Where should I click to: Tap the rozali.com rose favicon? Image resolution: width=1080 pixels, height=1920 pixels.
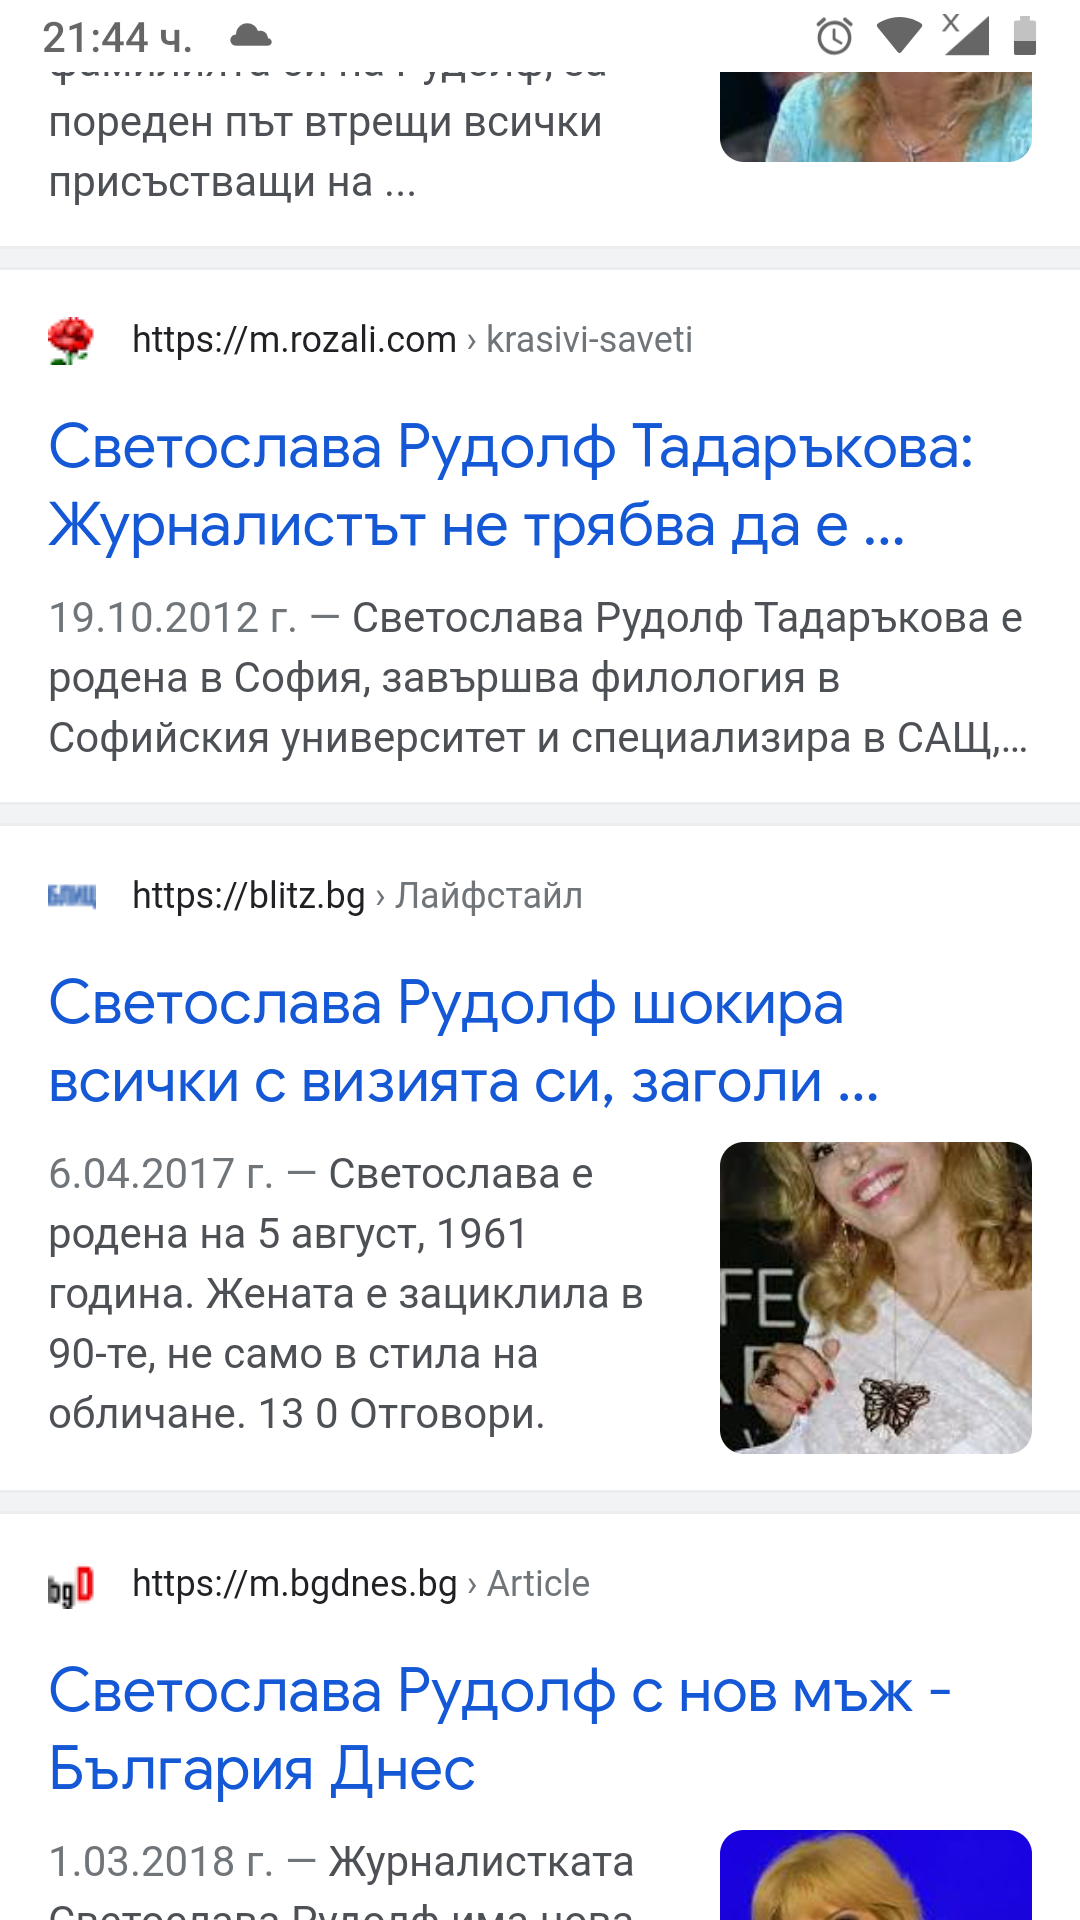click(71, 341)
